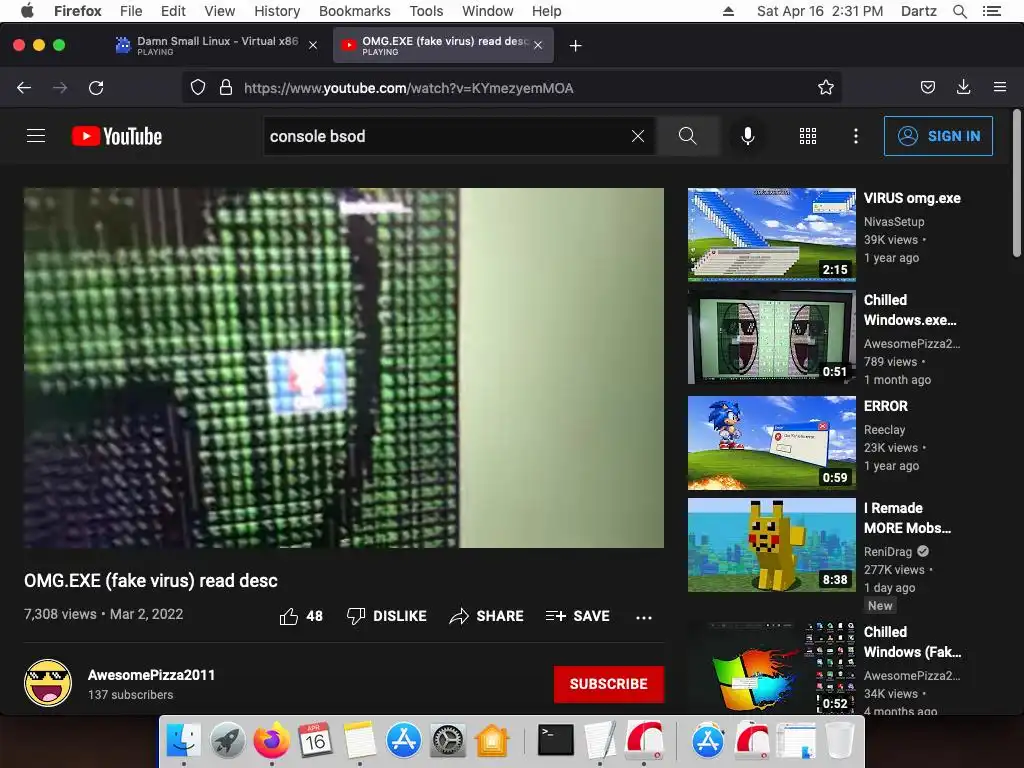The image size is (1024, 768).
Task: Click the ReniDrag channel name
Action: pyautogui.click(x=888, y=551)
